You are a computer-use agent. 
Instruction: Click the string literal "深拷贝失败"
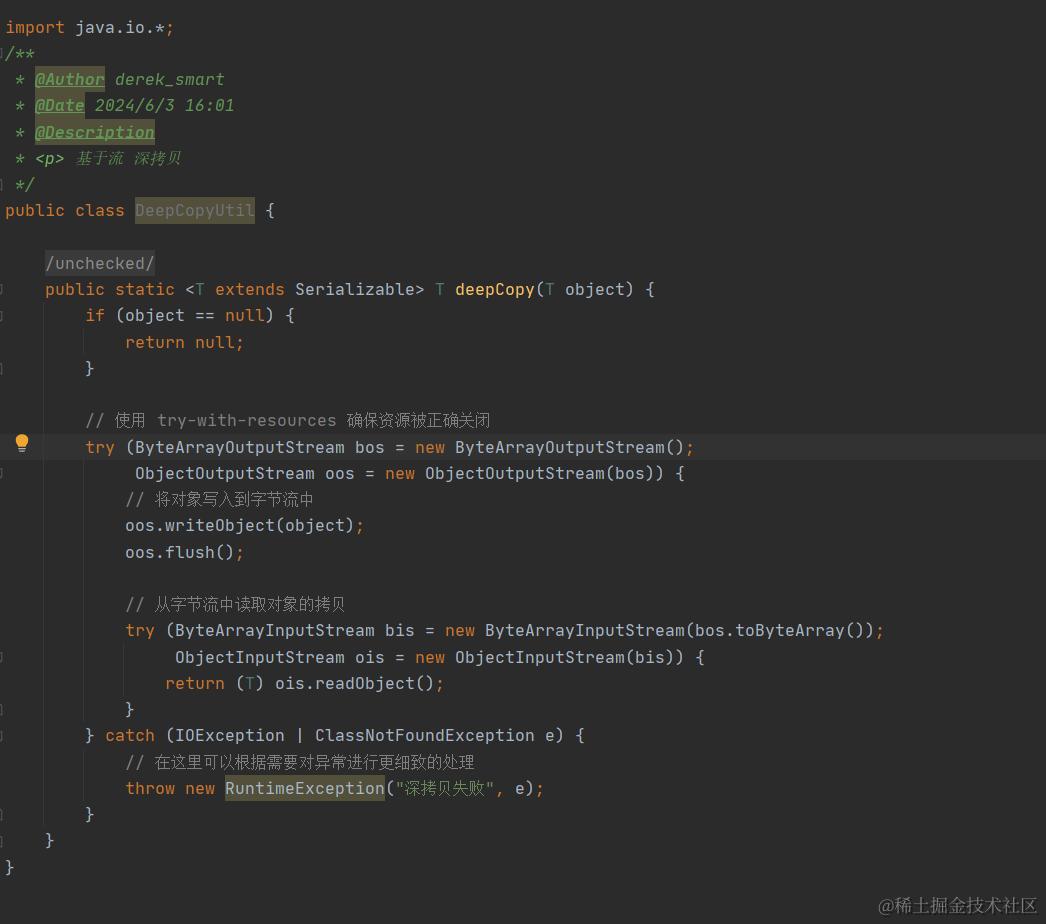tap(444, 789)
